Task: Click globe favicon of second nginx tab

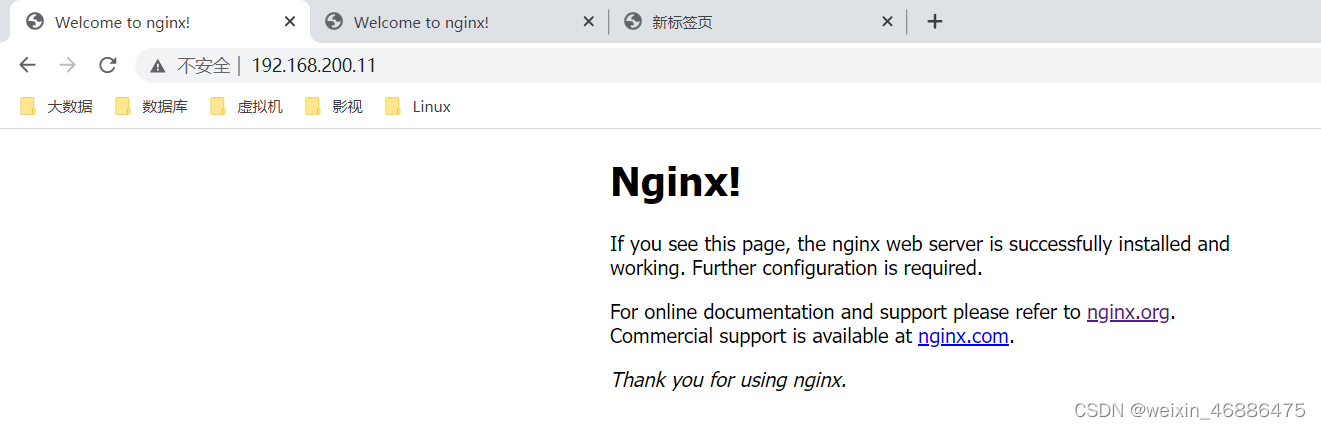Action: pos(334,22)
